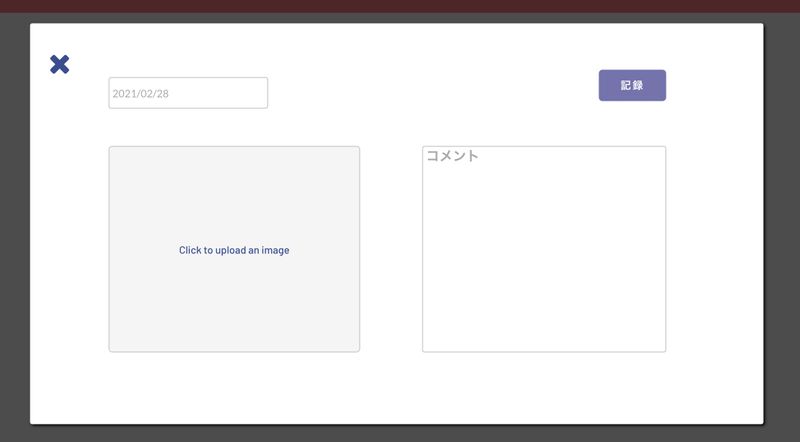Click the コメント placeholder text
This screenshot has width=800, height=442.
click(x=453, y=156)
